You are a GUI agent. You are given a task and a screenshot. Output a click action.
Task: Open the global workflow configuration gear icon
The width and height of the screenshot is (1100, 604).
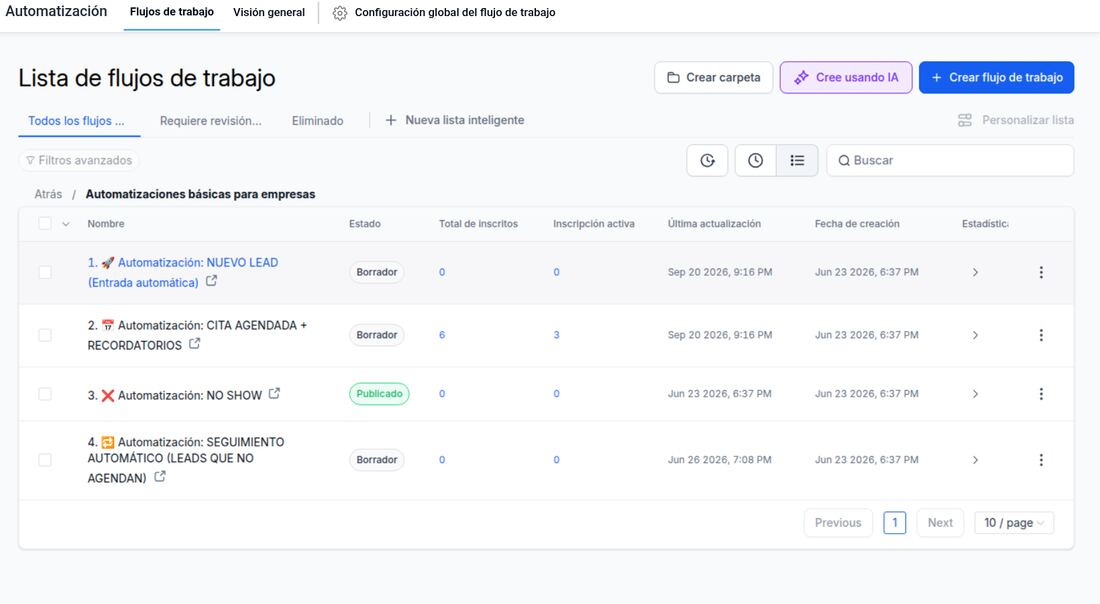click(x=340, y=13)
